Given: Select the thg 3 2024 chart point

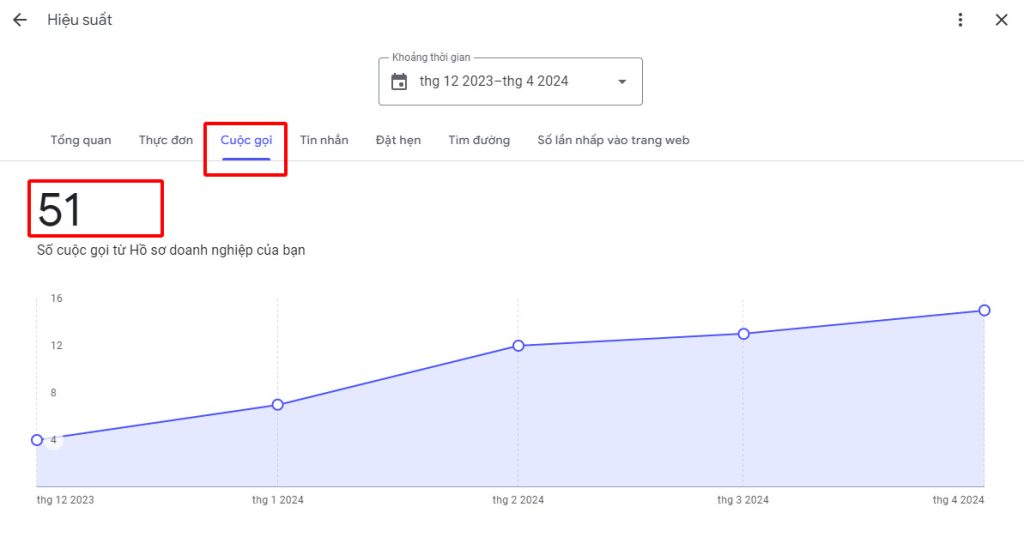Looking at the screenshot, I should click(x=743, y=334).
